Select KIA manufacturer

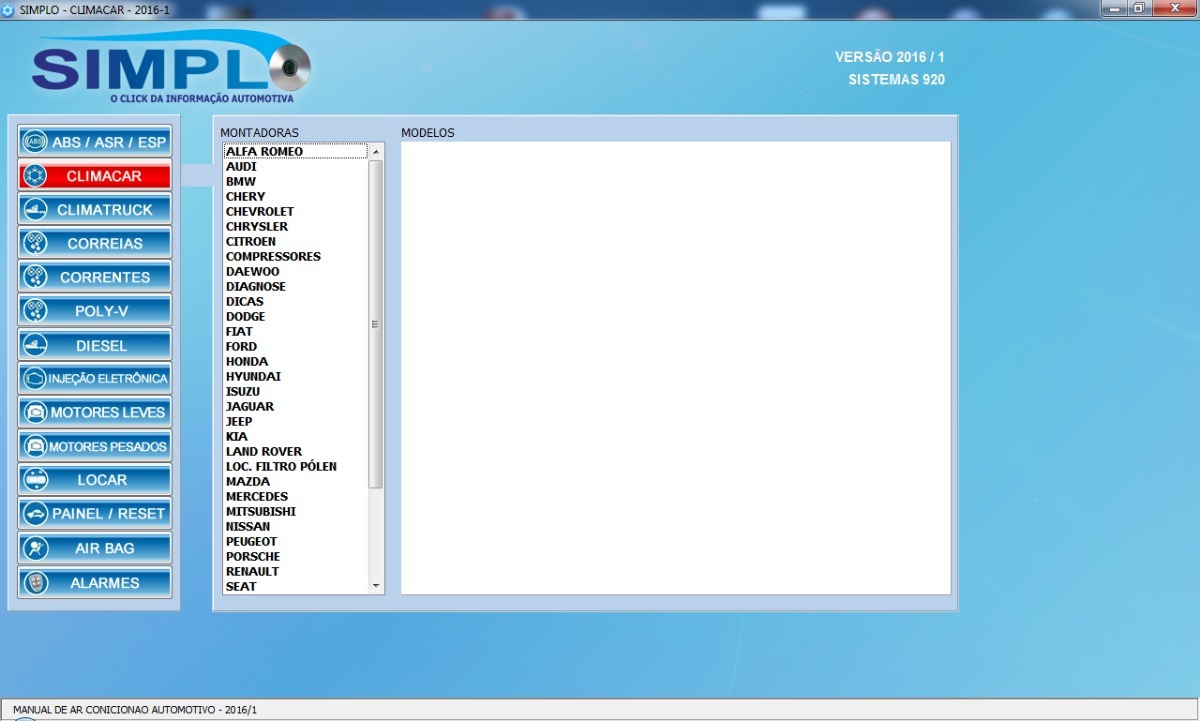pos(295,436)
